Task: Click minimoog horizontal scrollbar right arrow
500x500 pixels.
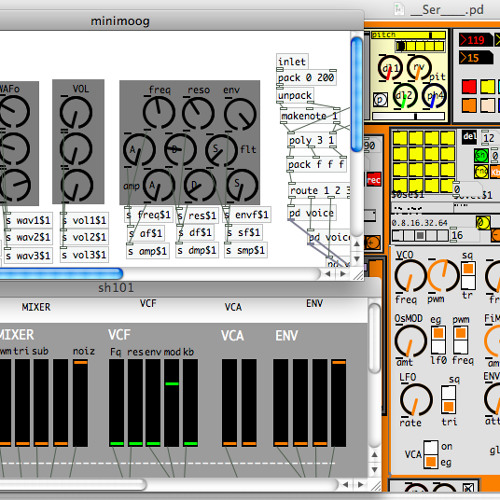Action: (343, 274)
